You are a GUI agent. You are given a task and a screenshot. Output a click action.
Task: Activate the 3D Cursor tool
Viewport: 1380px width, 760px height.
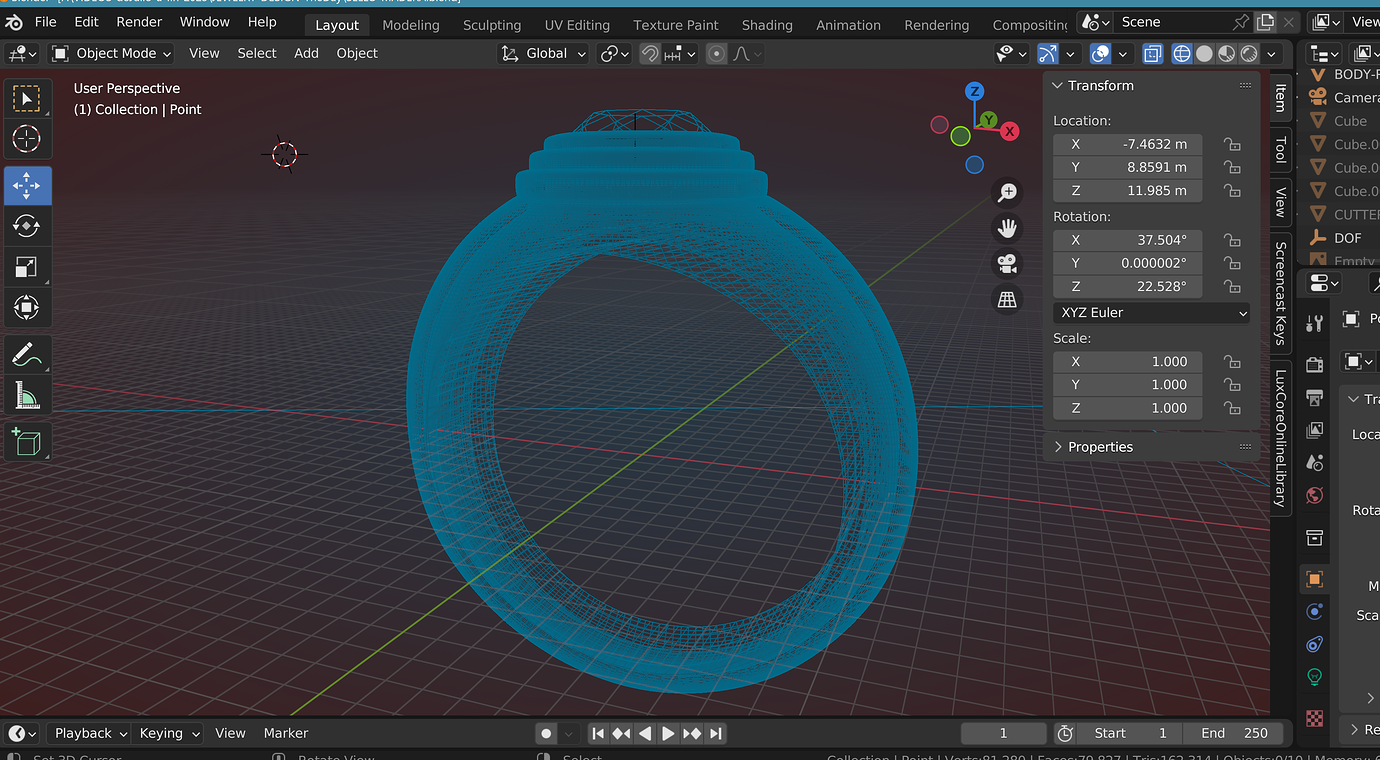[27, 139]
